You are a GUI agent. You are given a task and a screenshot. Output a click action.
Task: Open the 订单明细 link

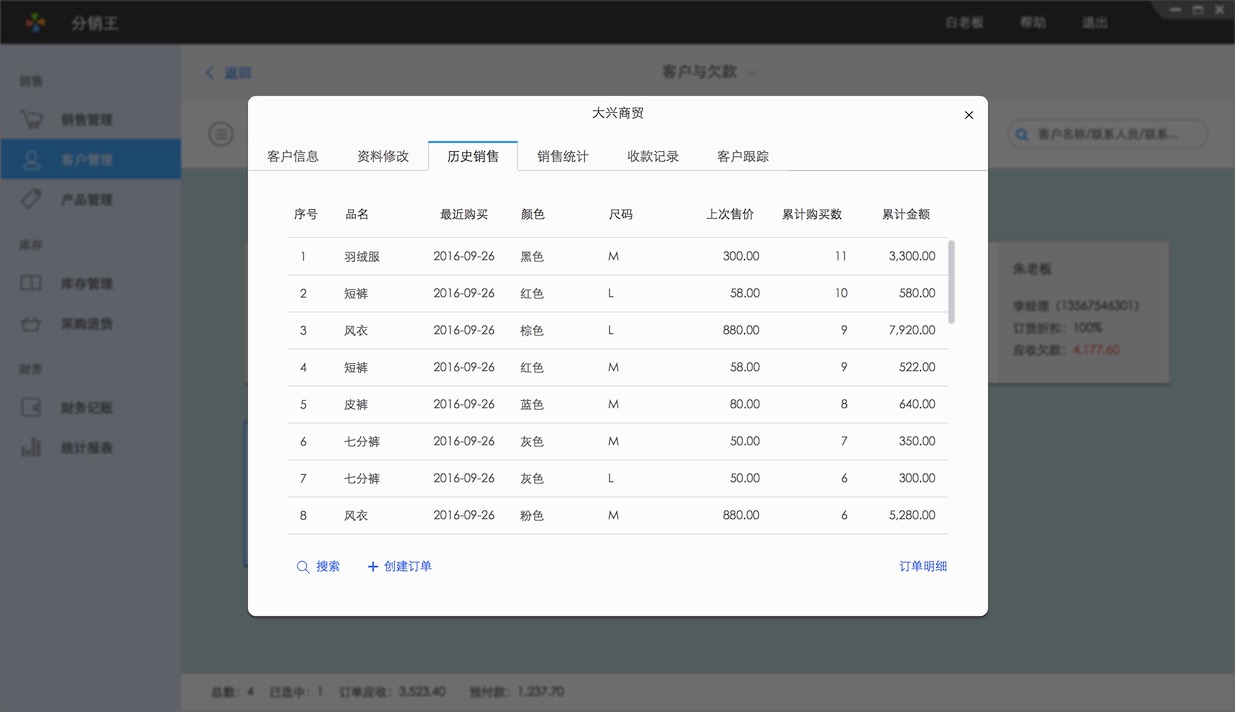click(922, 566)
